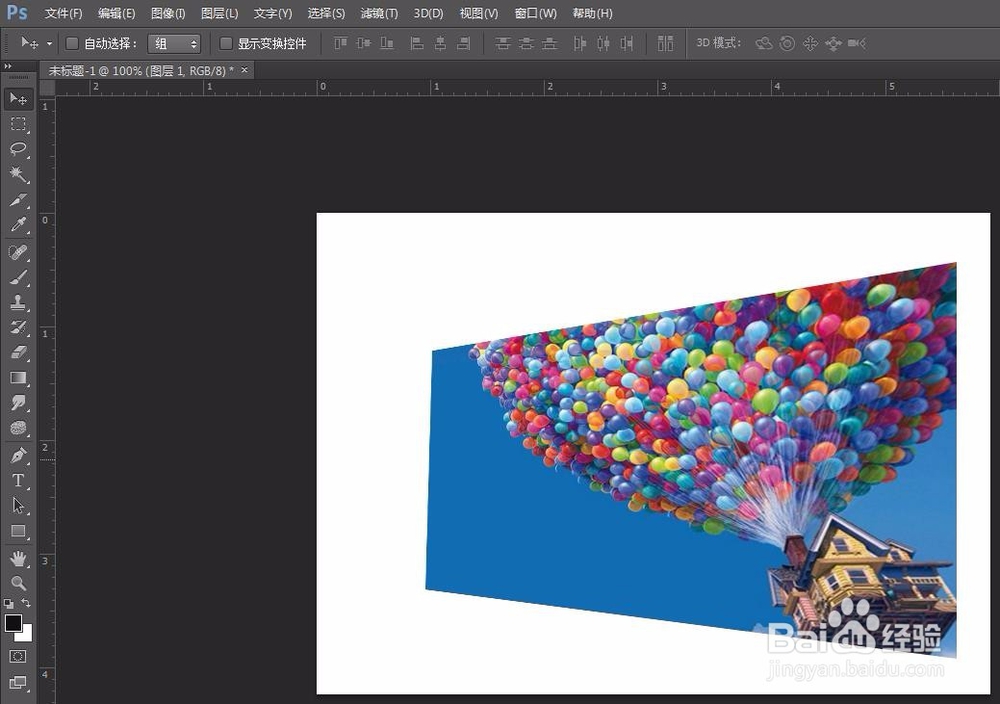Select the Brush tool
This screenshot has width=1000, height=704.
click(x=18, y=277)
